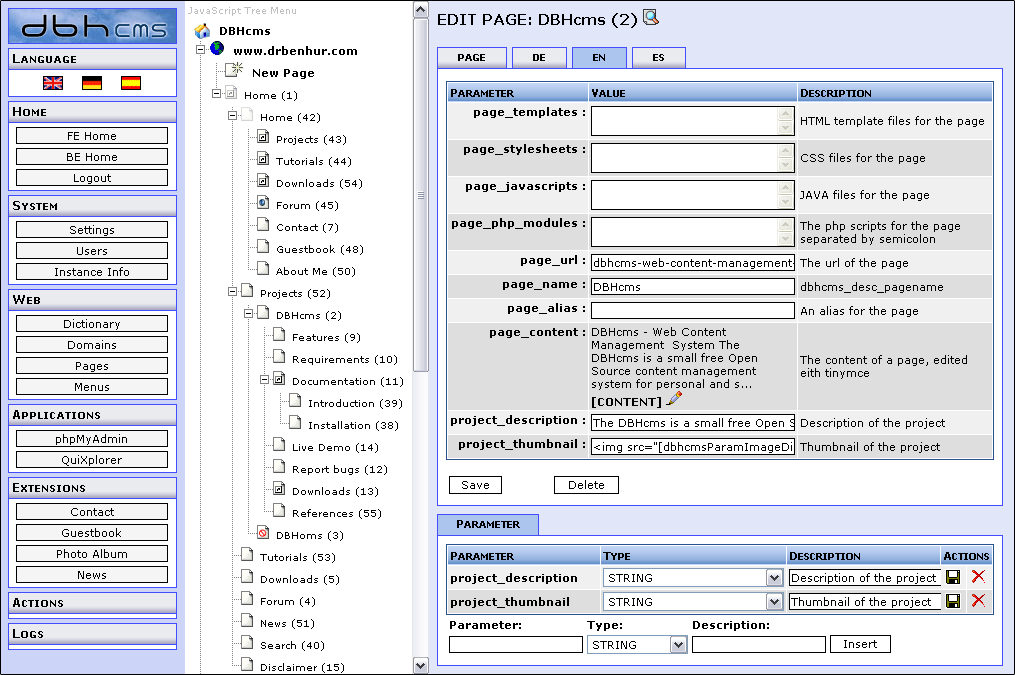Click page icon beside Contact (7)
The image size is (1015, 675).
click(263, 225)
